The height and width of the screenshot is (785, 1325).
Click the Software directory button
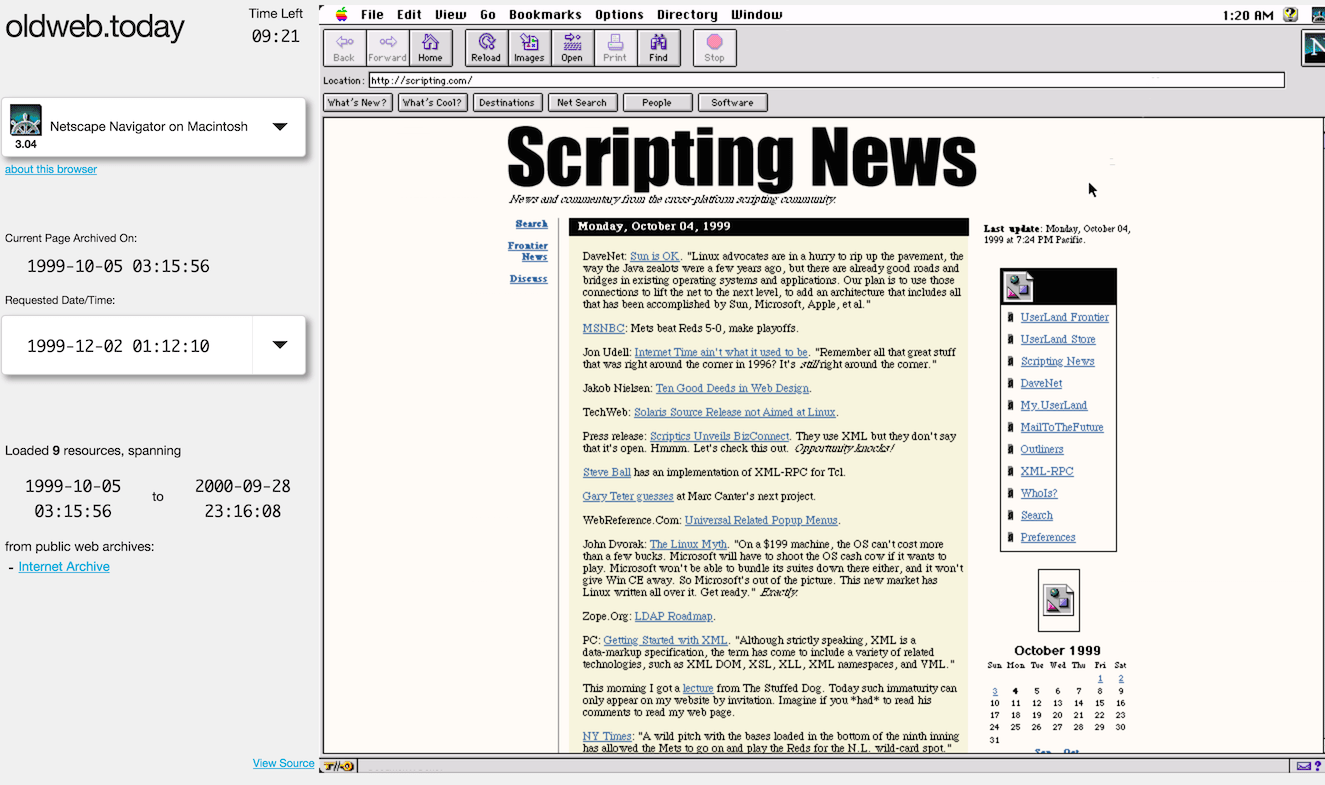(732, 102)
